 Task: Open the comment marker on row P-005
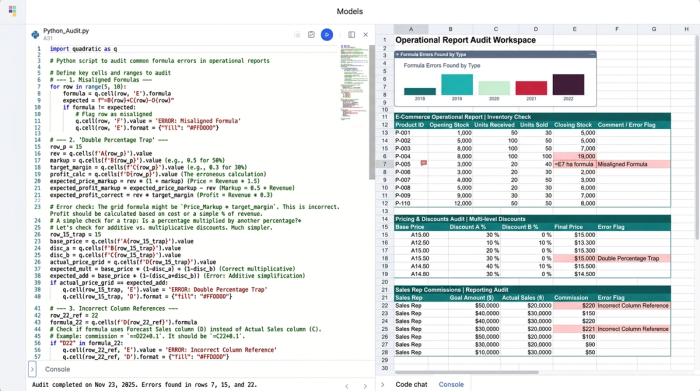point(424,163)
